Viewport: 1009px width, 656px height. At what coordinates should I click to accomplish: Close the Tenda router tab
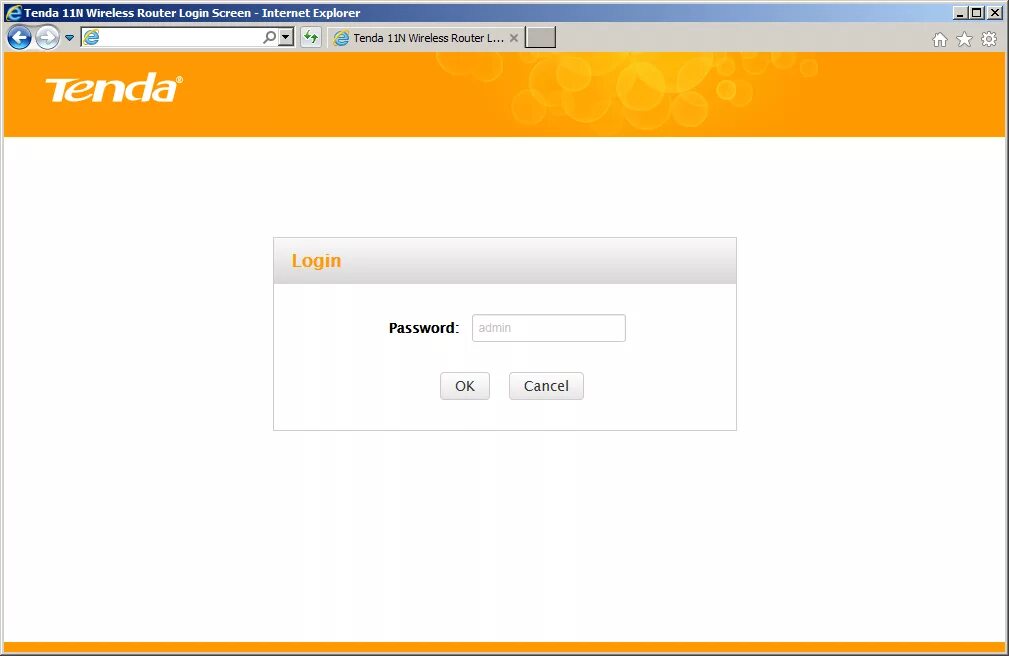pos(514,38)
